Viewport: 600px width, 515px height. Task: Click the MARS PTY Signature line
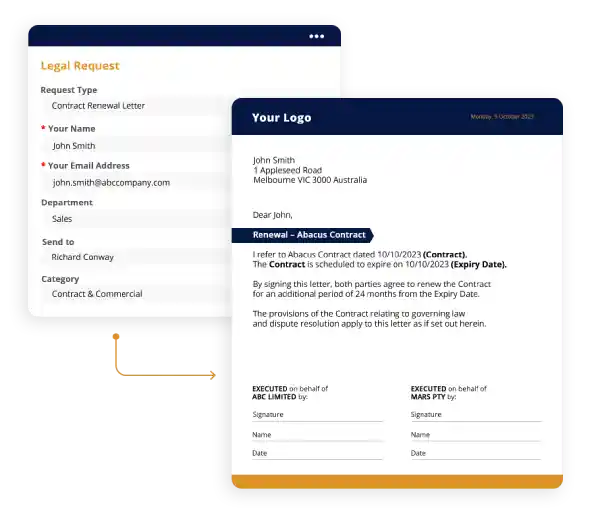click(x=476, y=415)
